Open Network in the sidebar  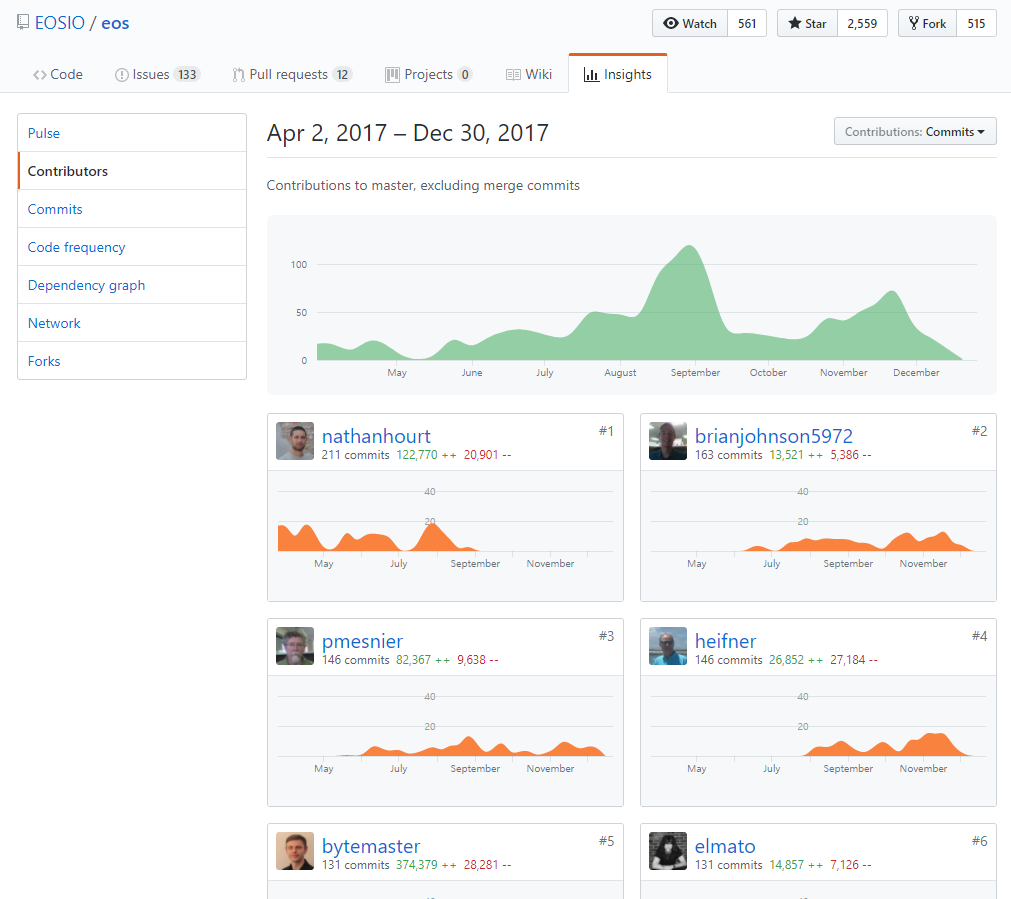(x=132, y=323)
